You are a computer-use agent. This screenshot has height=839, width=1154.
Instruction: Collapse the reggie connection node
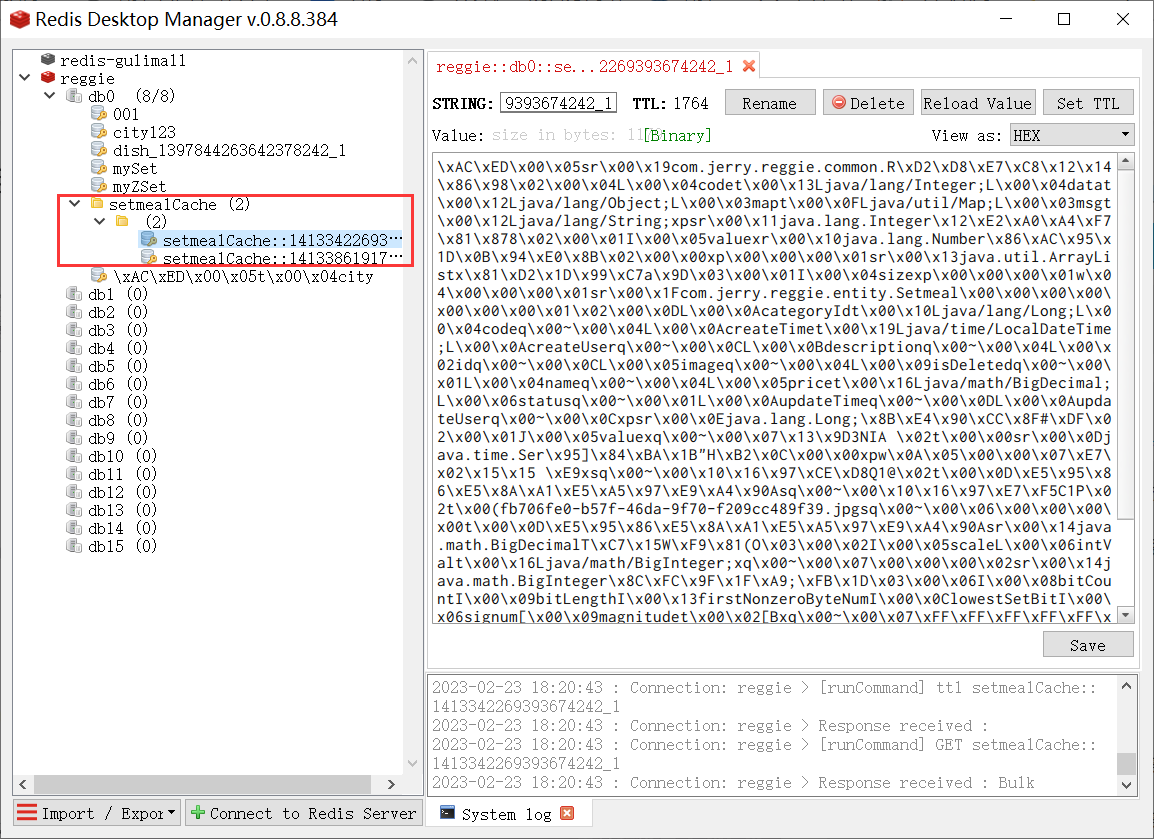[x=25, y=77]
